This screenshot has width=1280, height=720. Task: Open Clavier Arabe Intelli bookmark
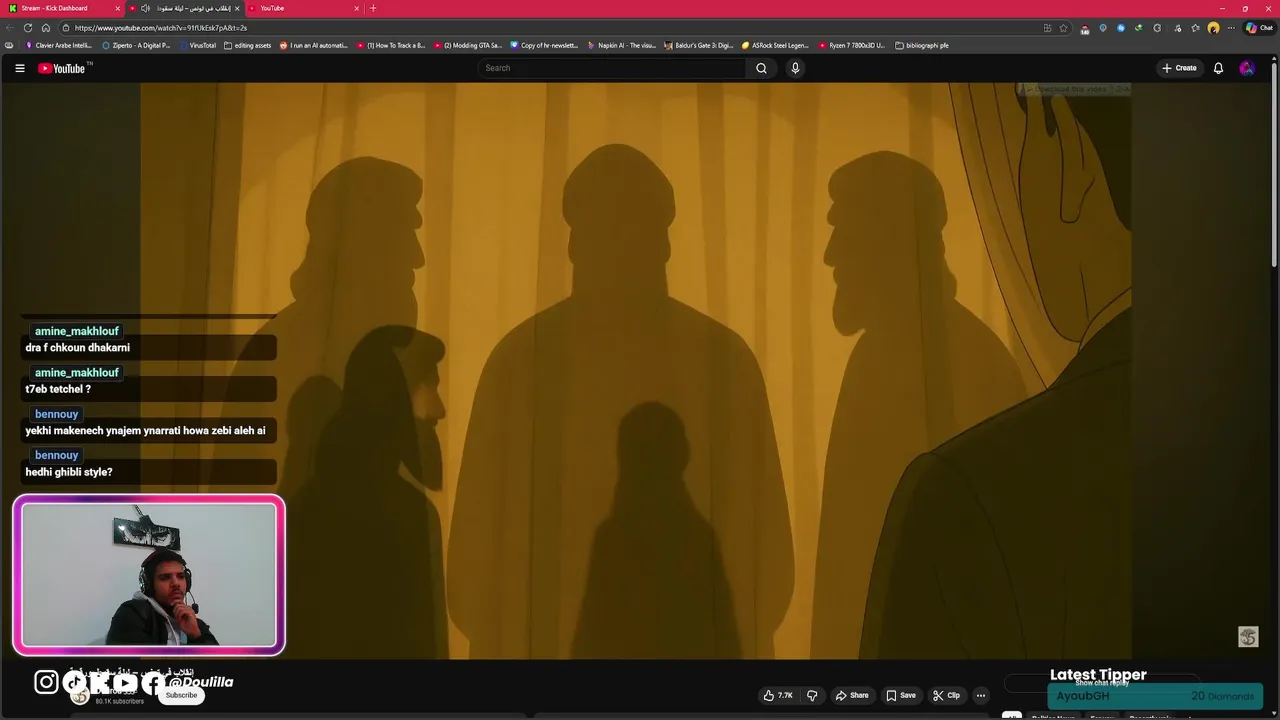(59, 45)
